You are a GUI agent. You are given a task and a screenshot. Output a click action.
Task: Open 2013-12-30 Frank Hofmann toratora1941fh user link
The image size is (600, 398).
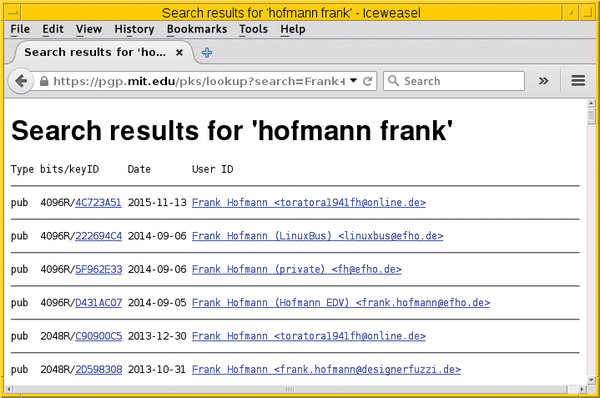(309, 336)
